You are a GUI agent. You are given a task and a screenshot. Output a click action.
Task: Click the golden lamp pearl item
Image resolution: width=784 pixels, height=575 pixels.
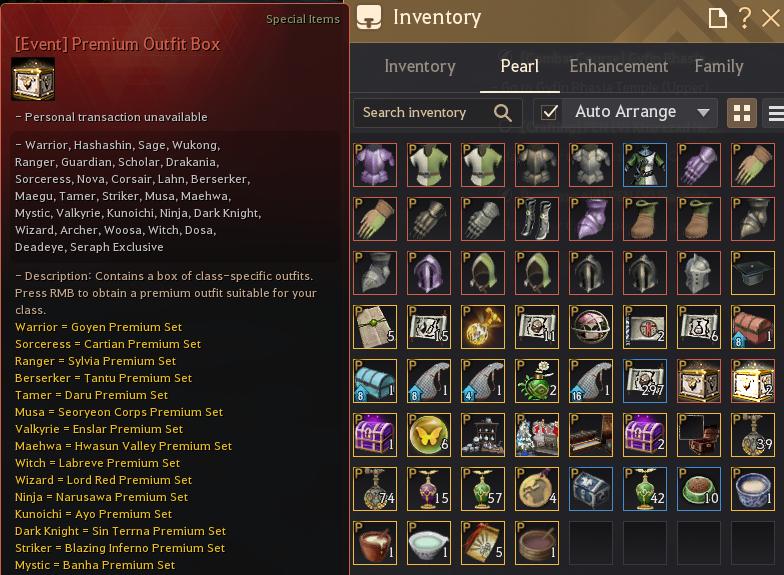(x=483, y=327)
